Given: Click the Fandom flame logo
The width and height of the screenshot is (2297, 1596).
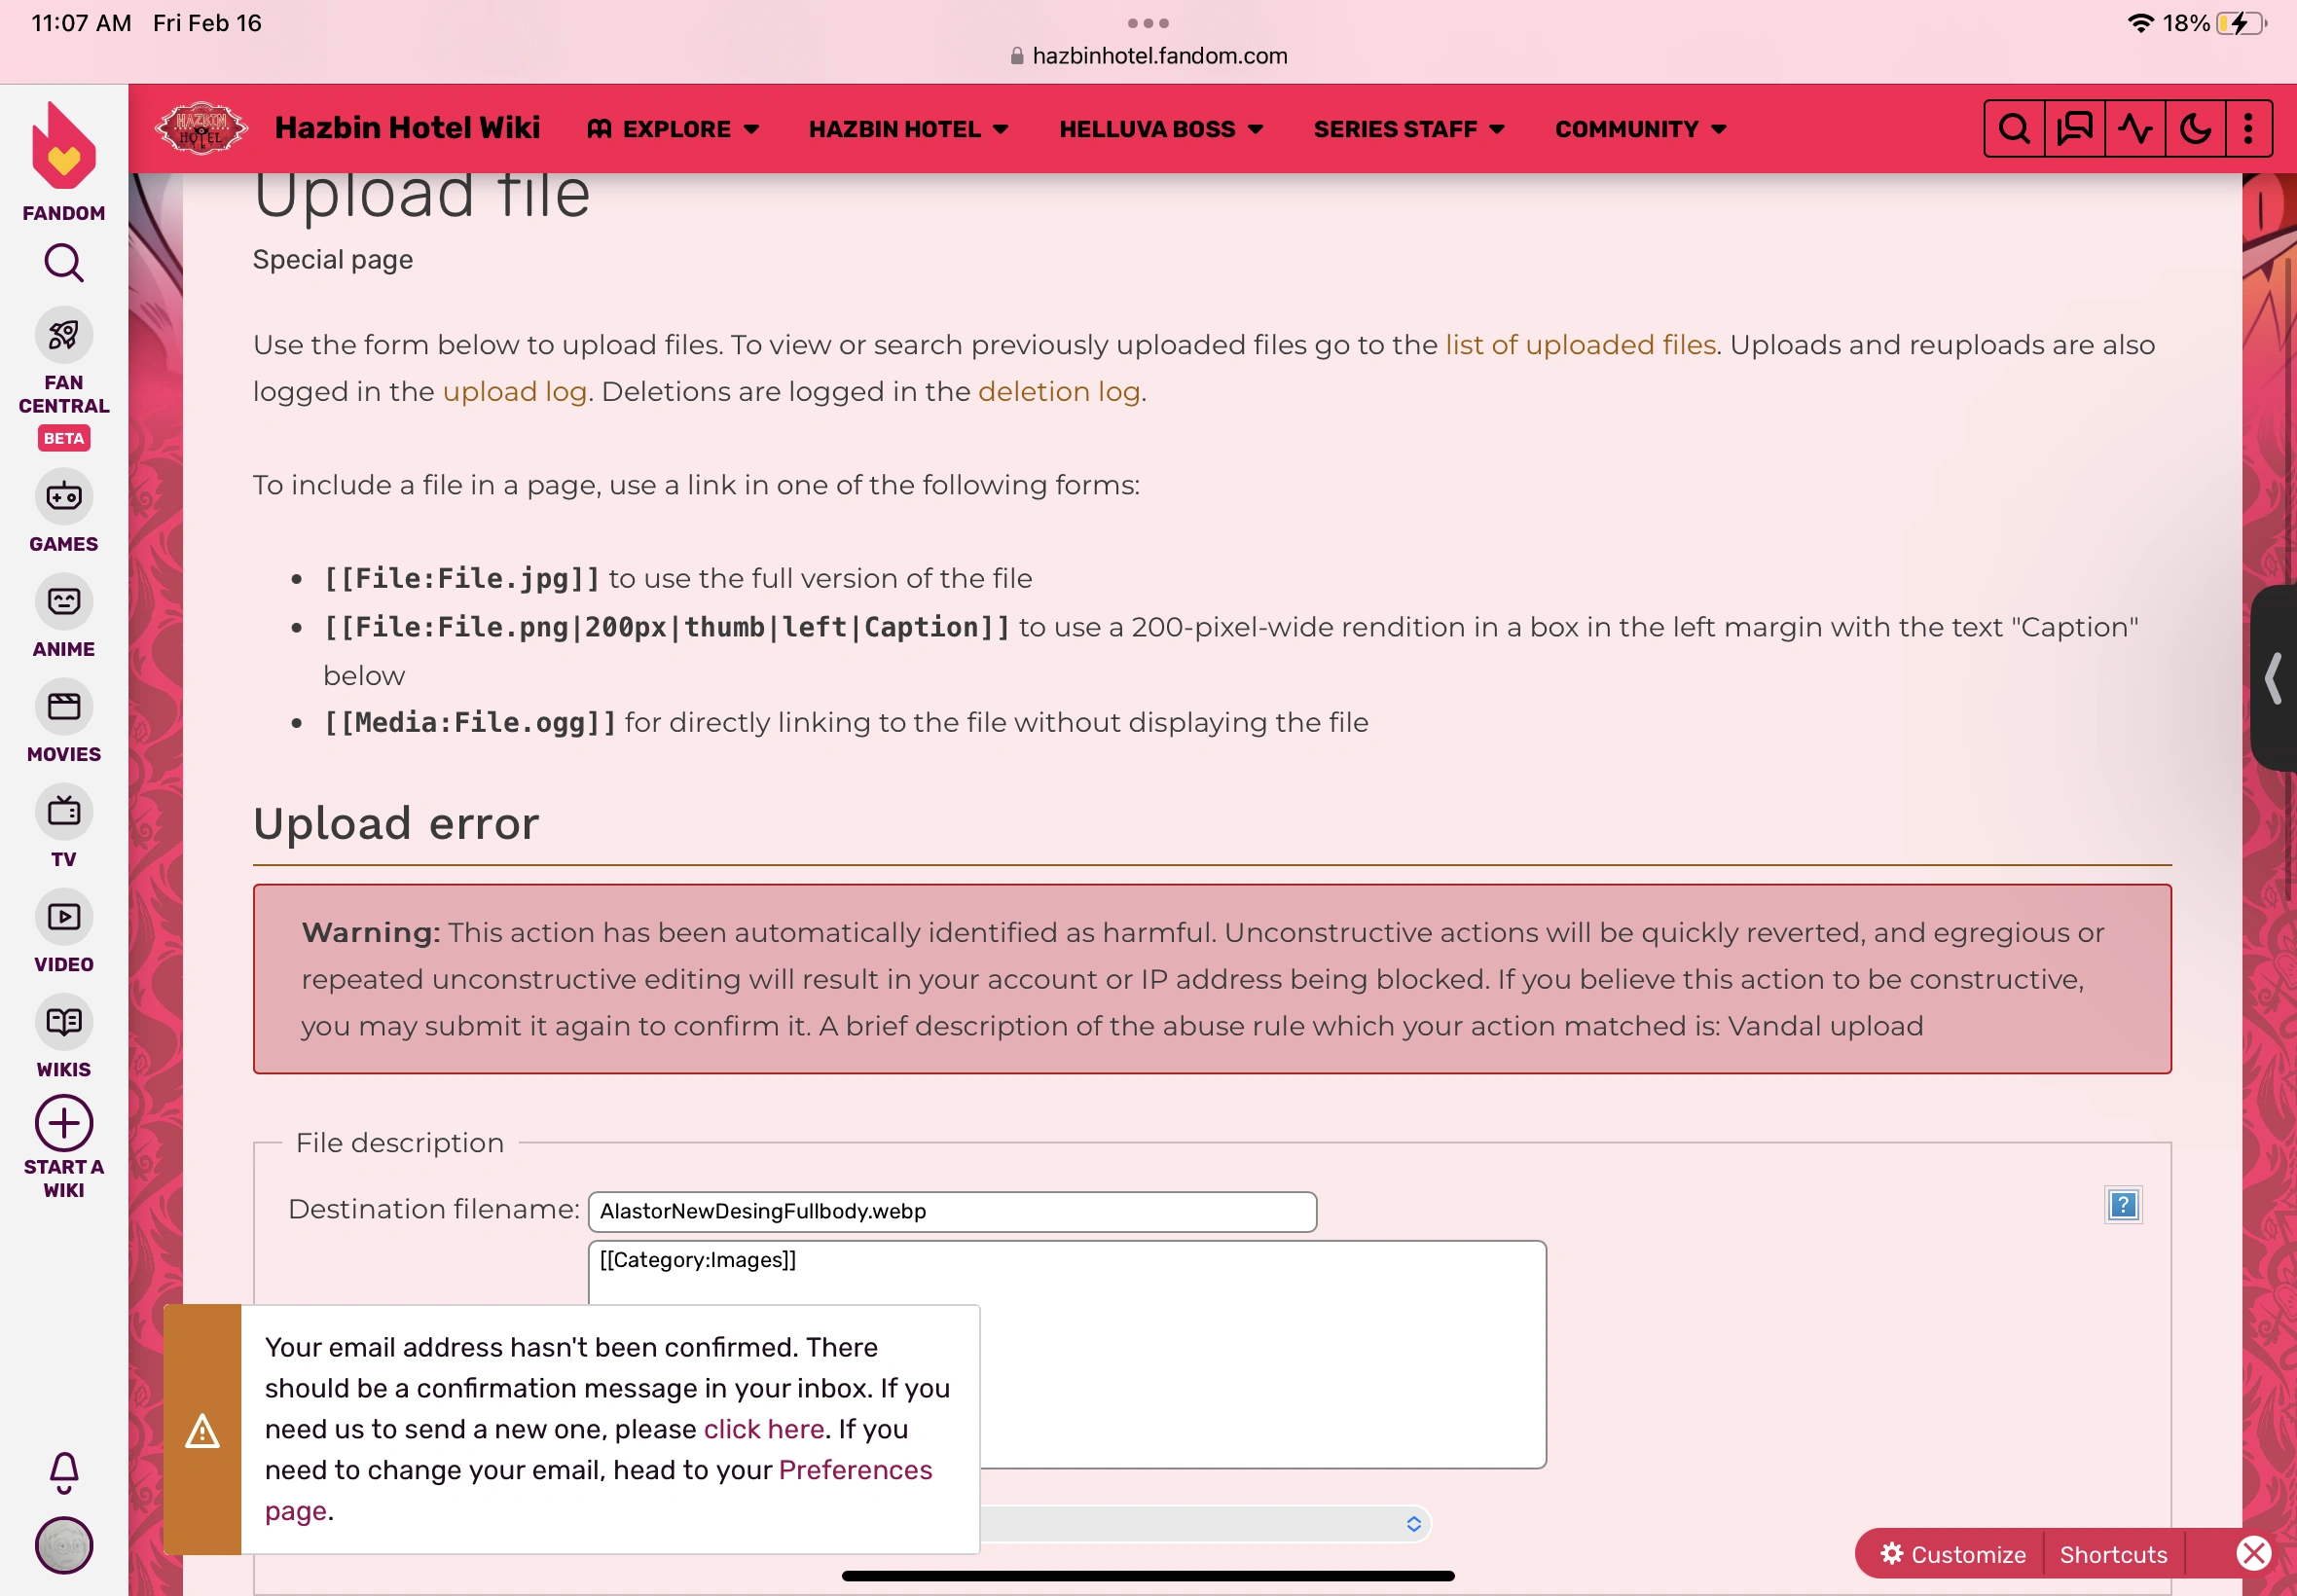Looking at the screenshot, I should click(x=64, y=147).
